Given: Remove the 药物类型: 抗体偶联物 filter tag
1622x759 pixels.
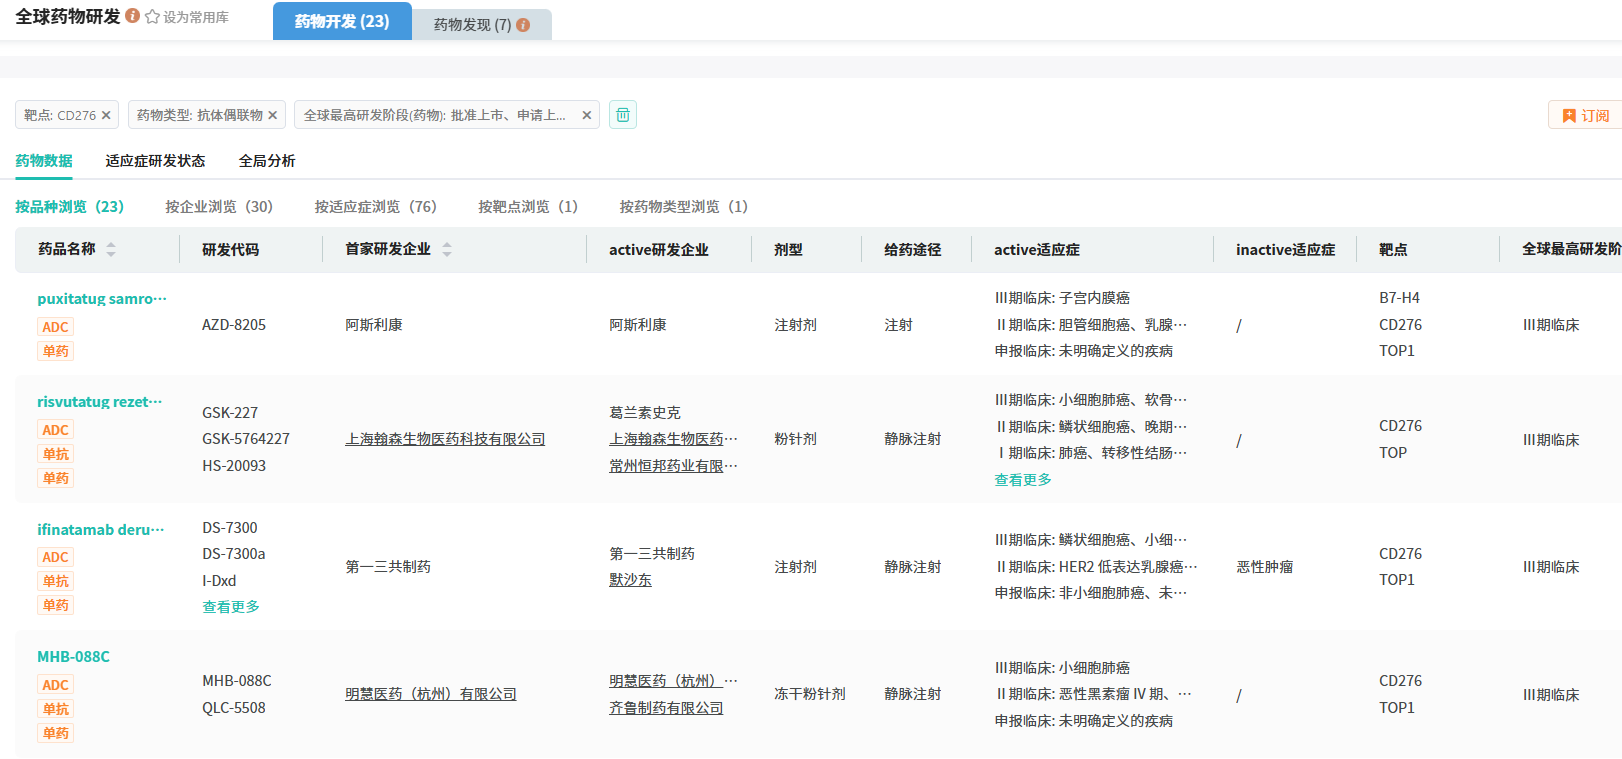Looking at the screenshot, I should click(272, 115).
